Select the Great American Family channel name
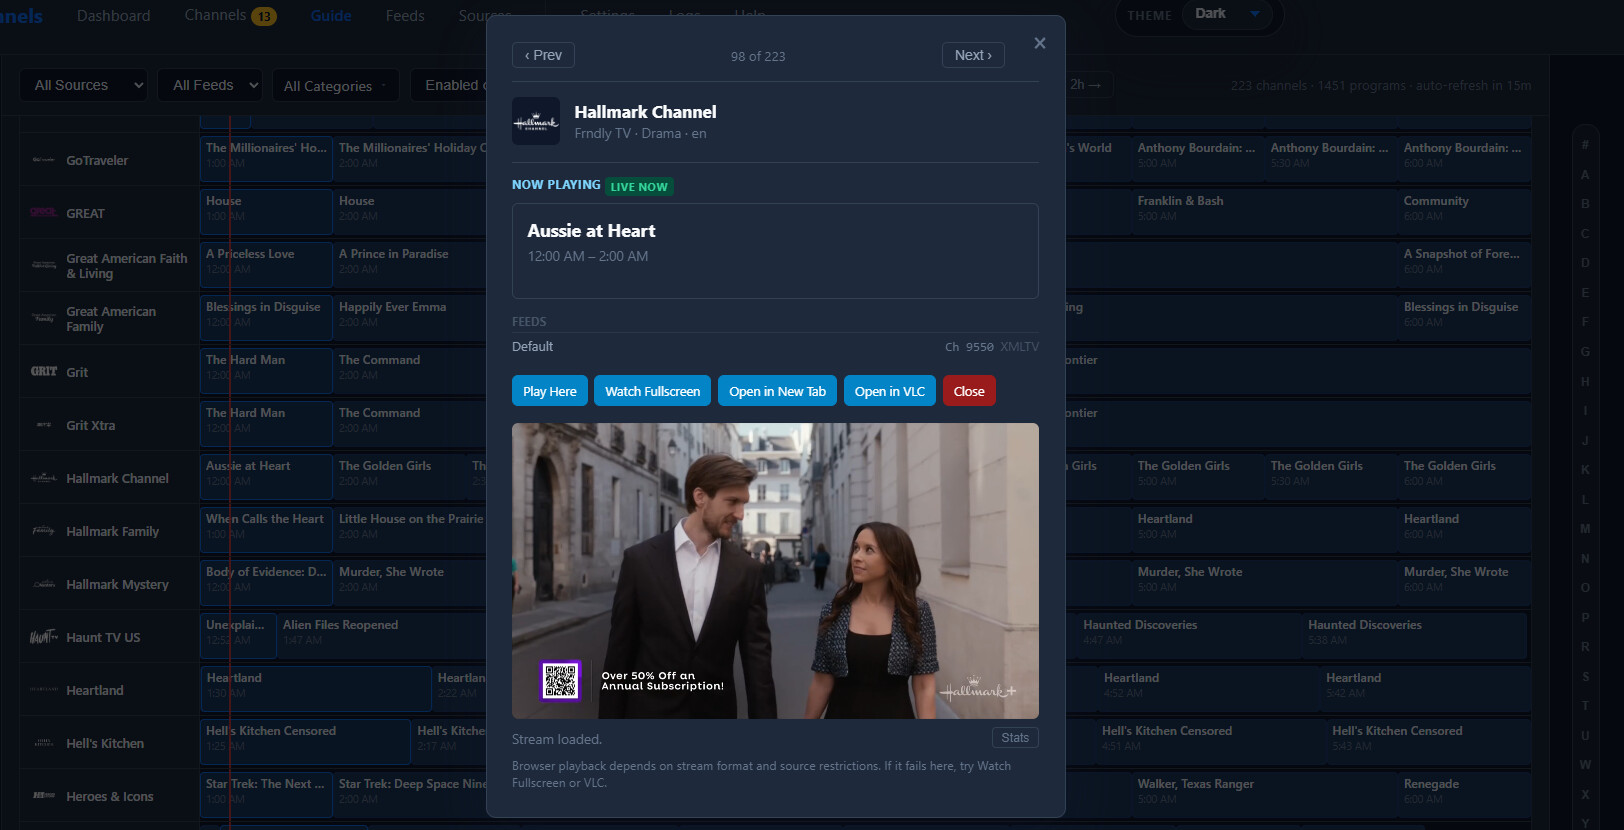The height and width of the screenshot is (830, 1624). point(111,319)
